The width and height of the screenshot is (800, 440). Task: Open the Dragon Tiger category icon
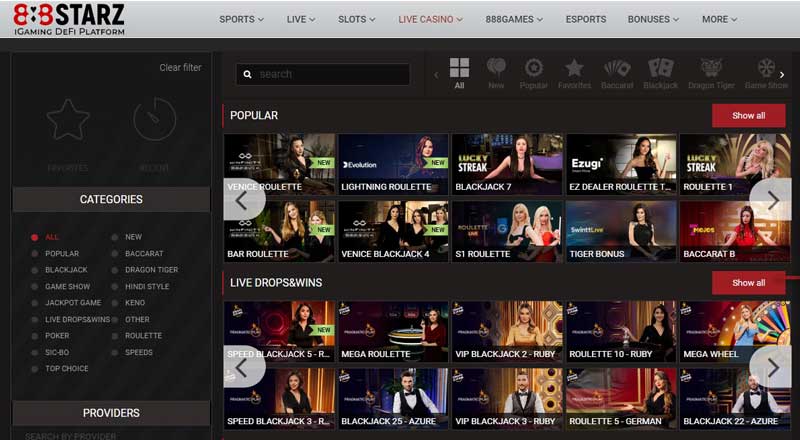(711, 67)
